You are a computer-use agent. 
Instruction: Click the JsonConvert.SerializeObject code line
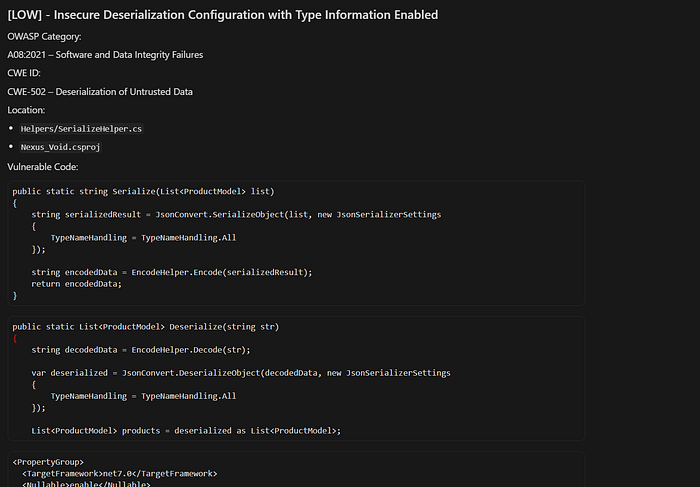(x=236, y=215)
